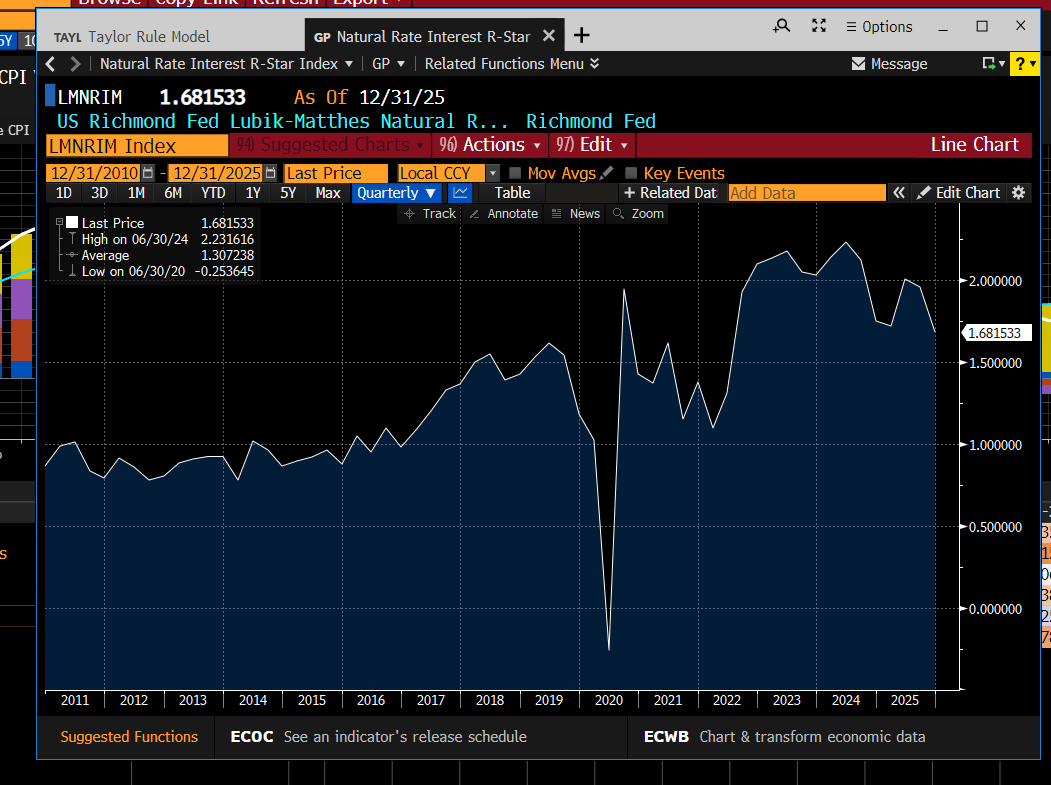Viewport: 1051px width, 785px height.
Task: Activate the Annotate tool
Action: [x=503, y=214]
